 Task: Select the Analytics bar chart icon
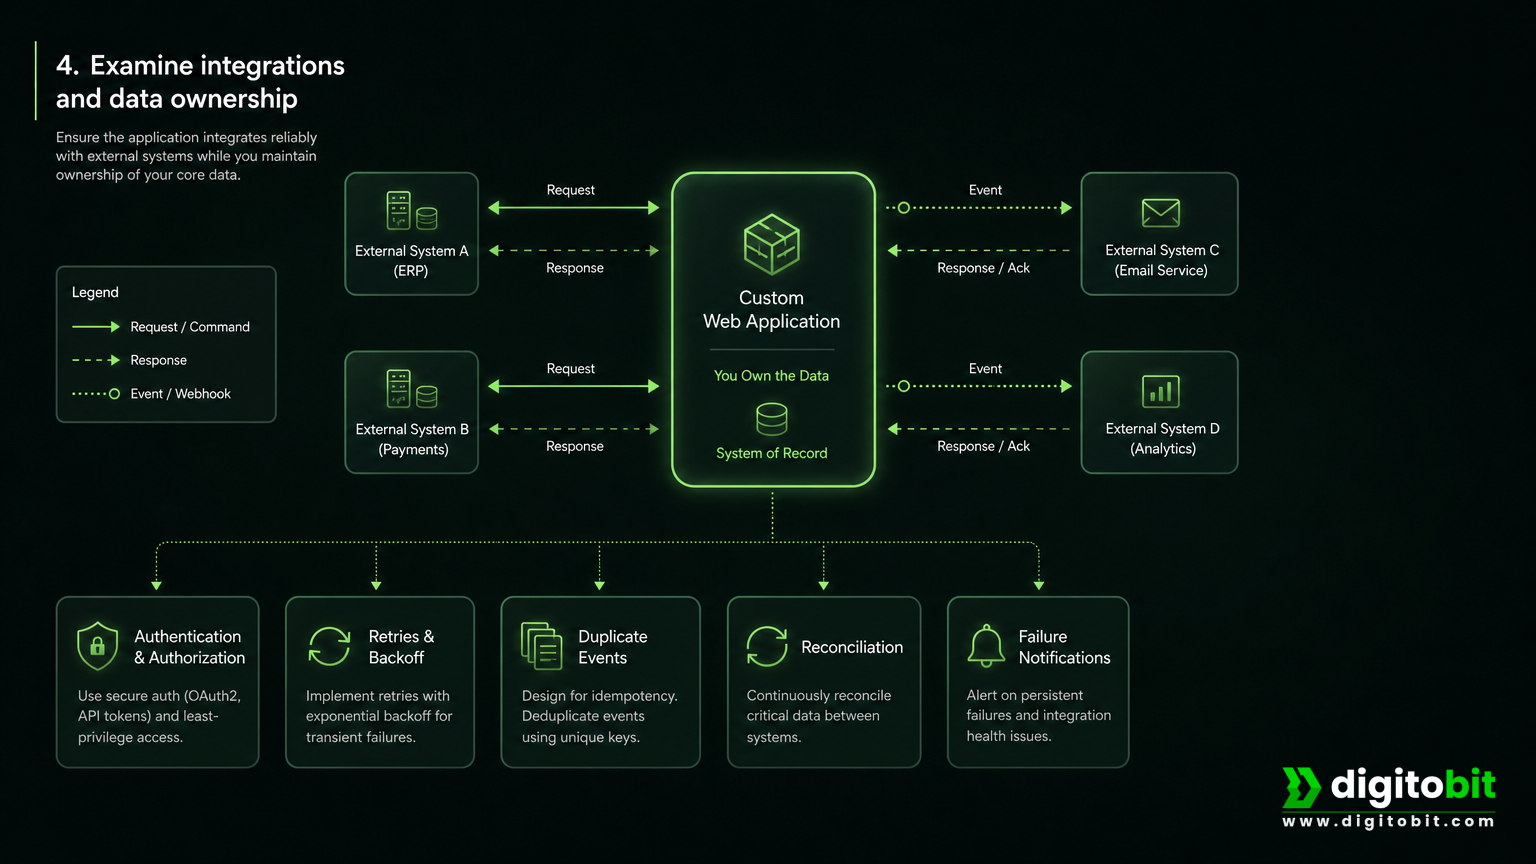[1161, 391]
